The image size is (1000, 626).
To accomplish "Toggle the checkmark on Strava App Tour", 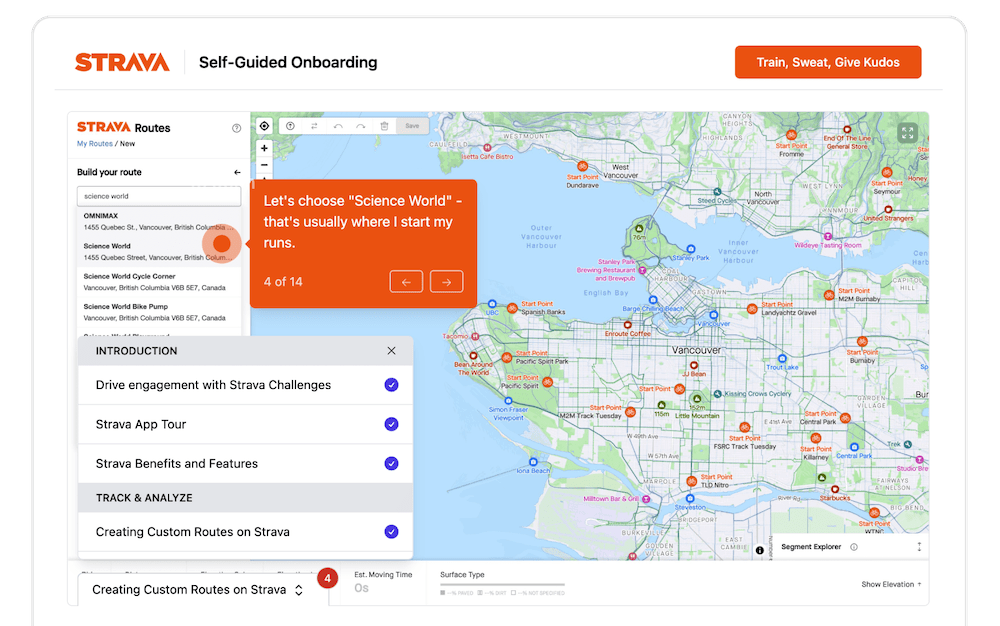I will tap(390, 424).
